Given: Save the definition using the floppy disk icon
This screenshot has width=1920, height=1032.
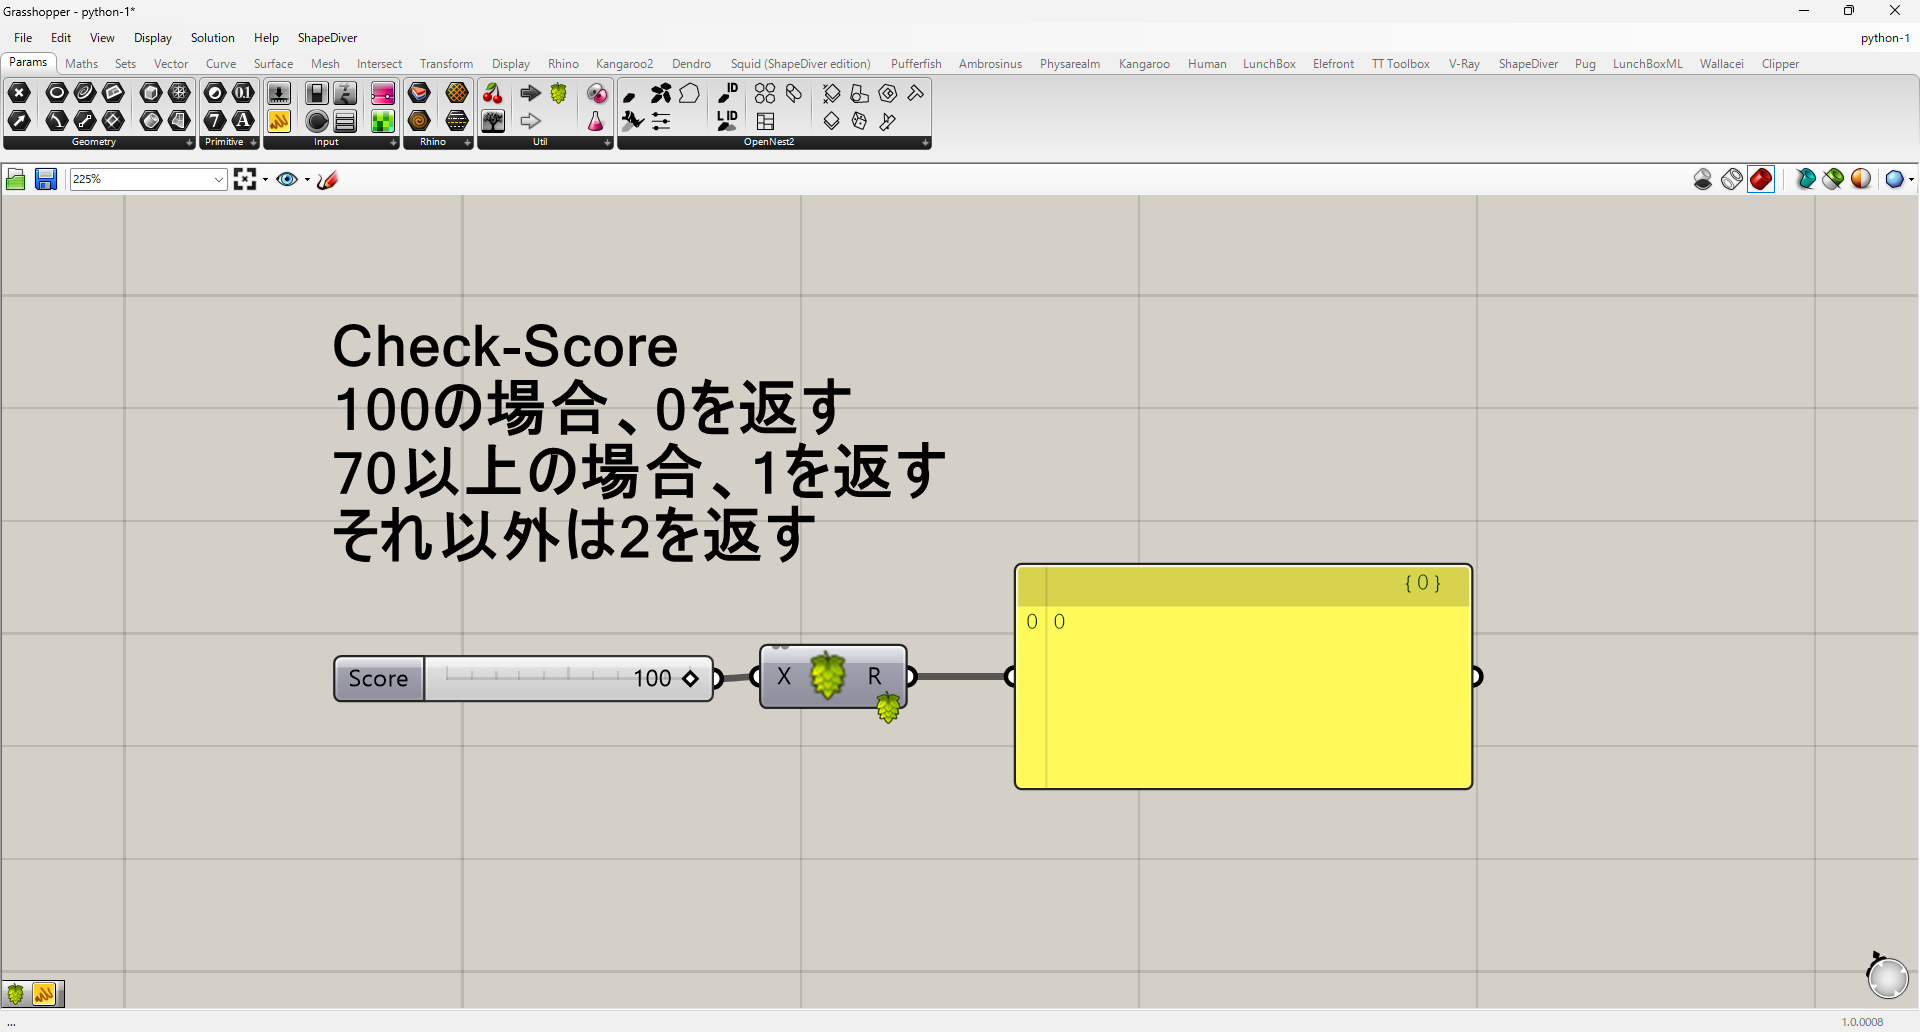Looking at the screenshot, I should click(x=46, y=179).
